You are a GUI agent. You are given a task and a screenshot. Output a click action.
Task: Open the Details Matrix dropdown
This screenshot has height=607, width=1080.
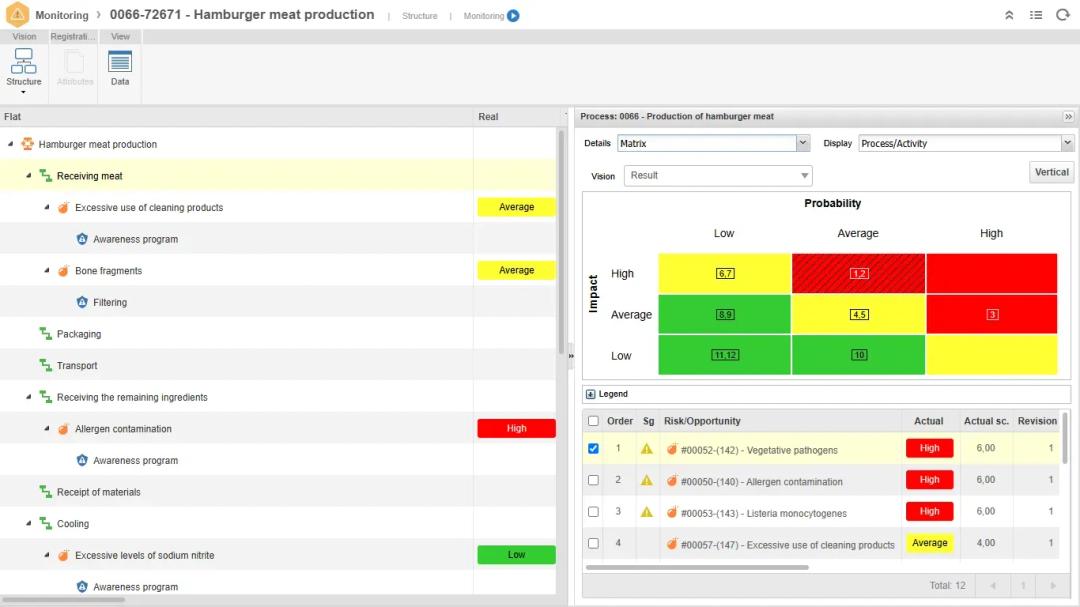coord(802,144)
